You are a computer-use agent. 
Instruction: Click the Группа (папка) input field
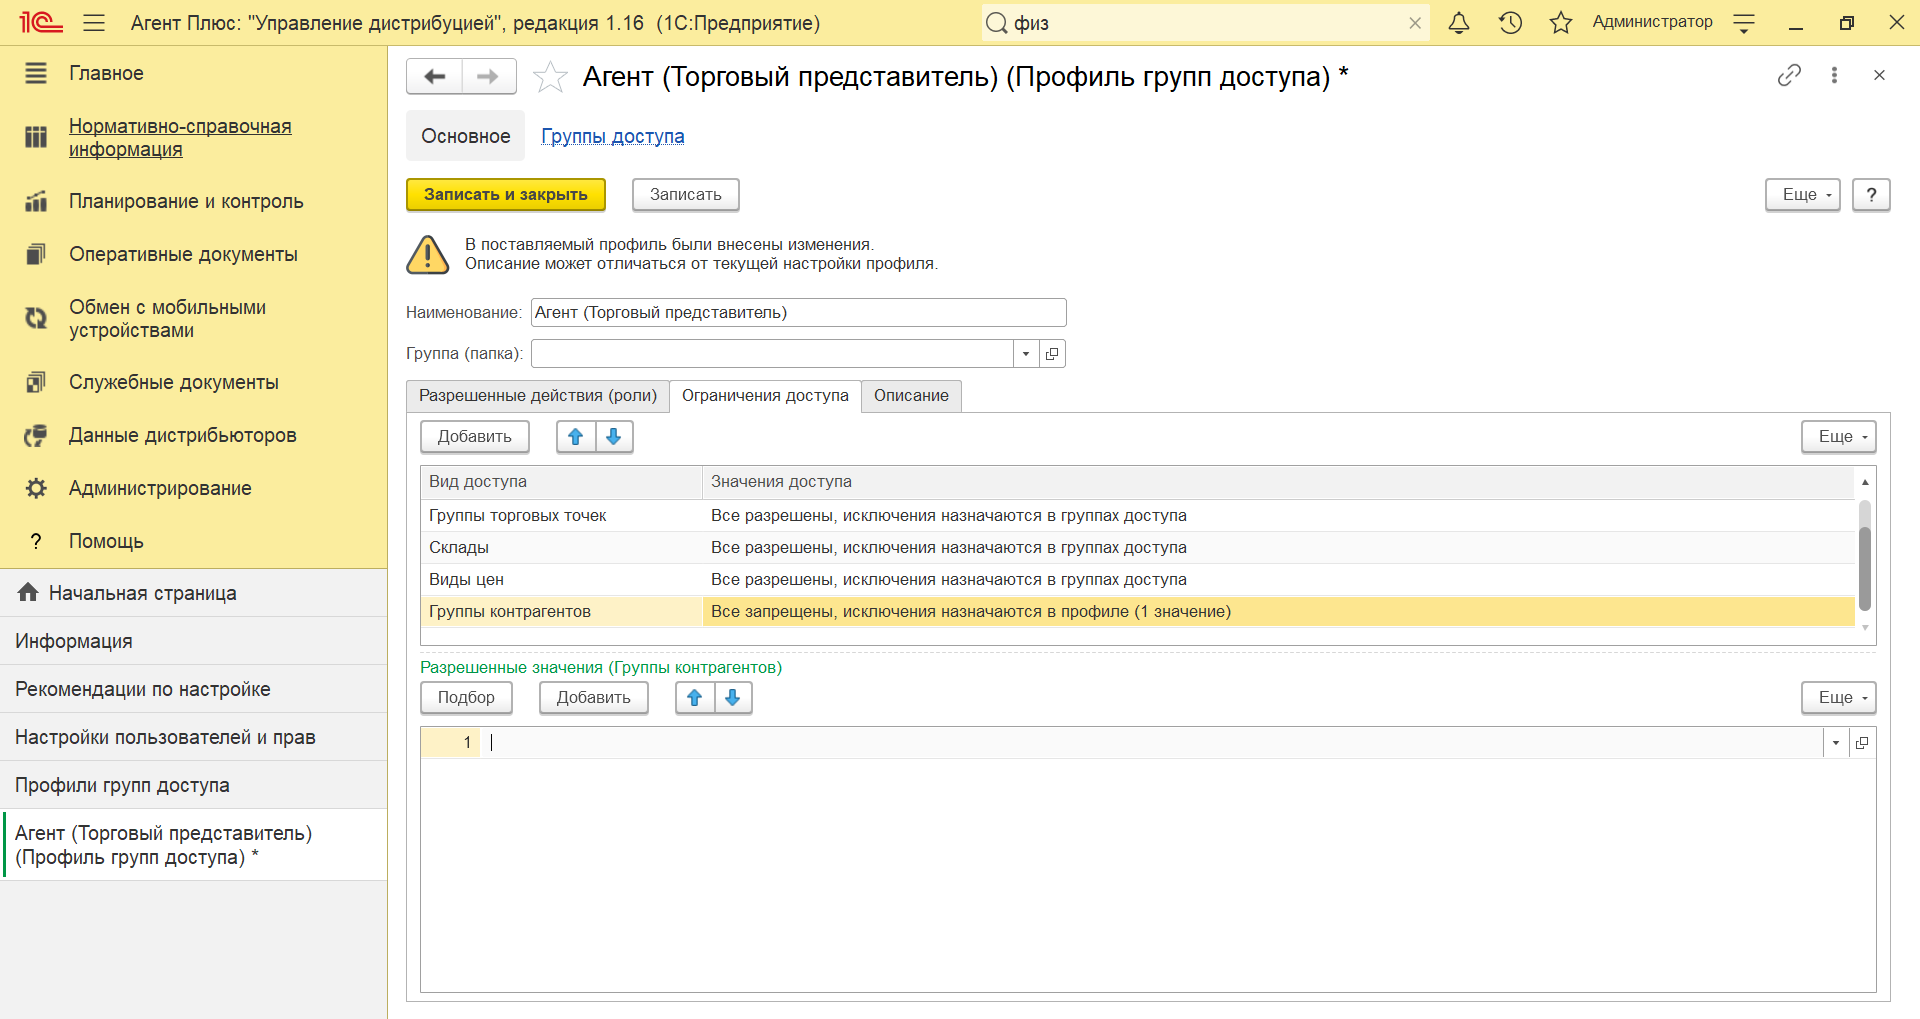point(772,354)
